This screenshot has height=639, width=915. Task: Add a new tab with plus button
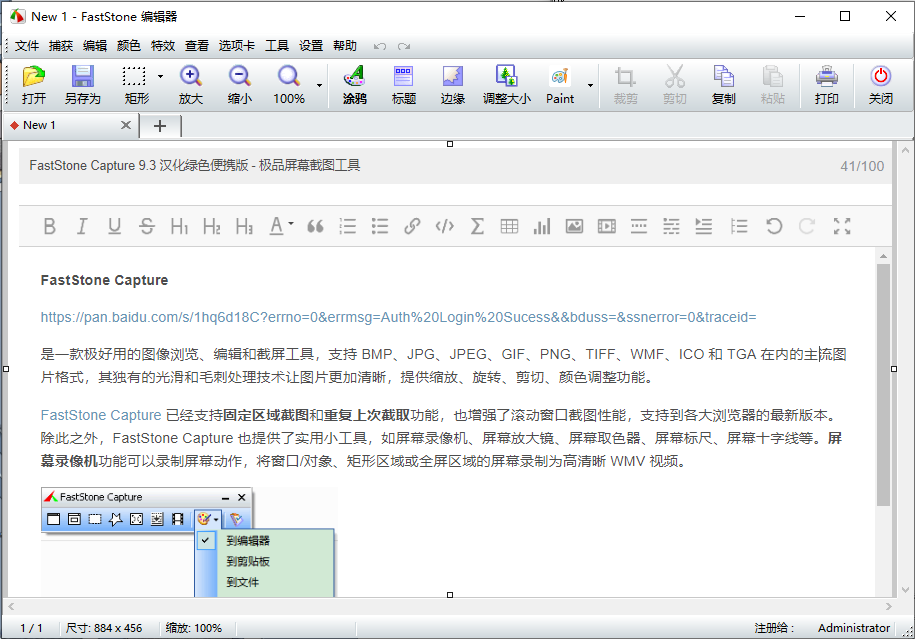point(160,125)
